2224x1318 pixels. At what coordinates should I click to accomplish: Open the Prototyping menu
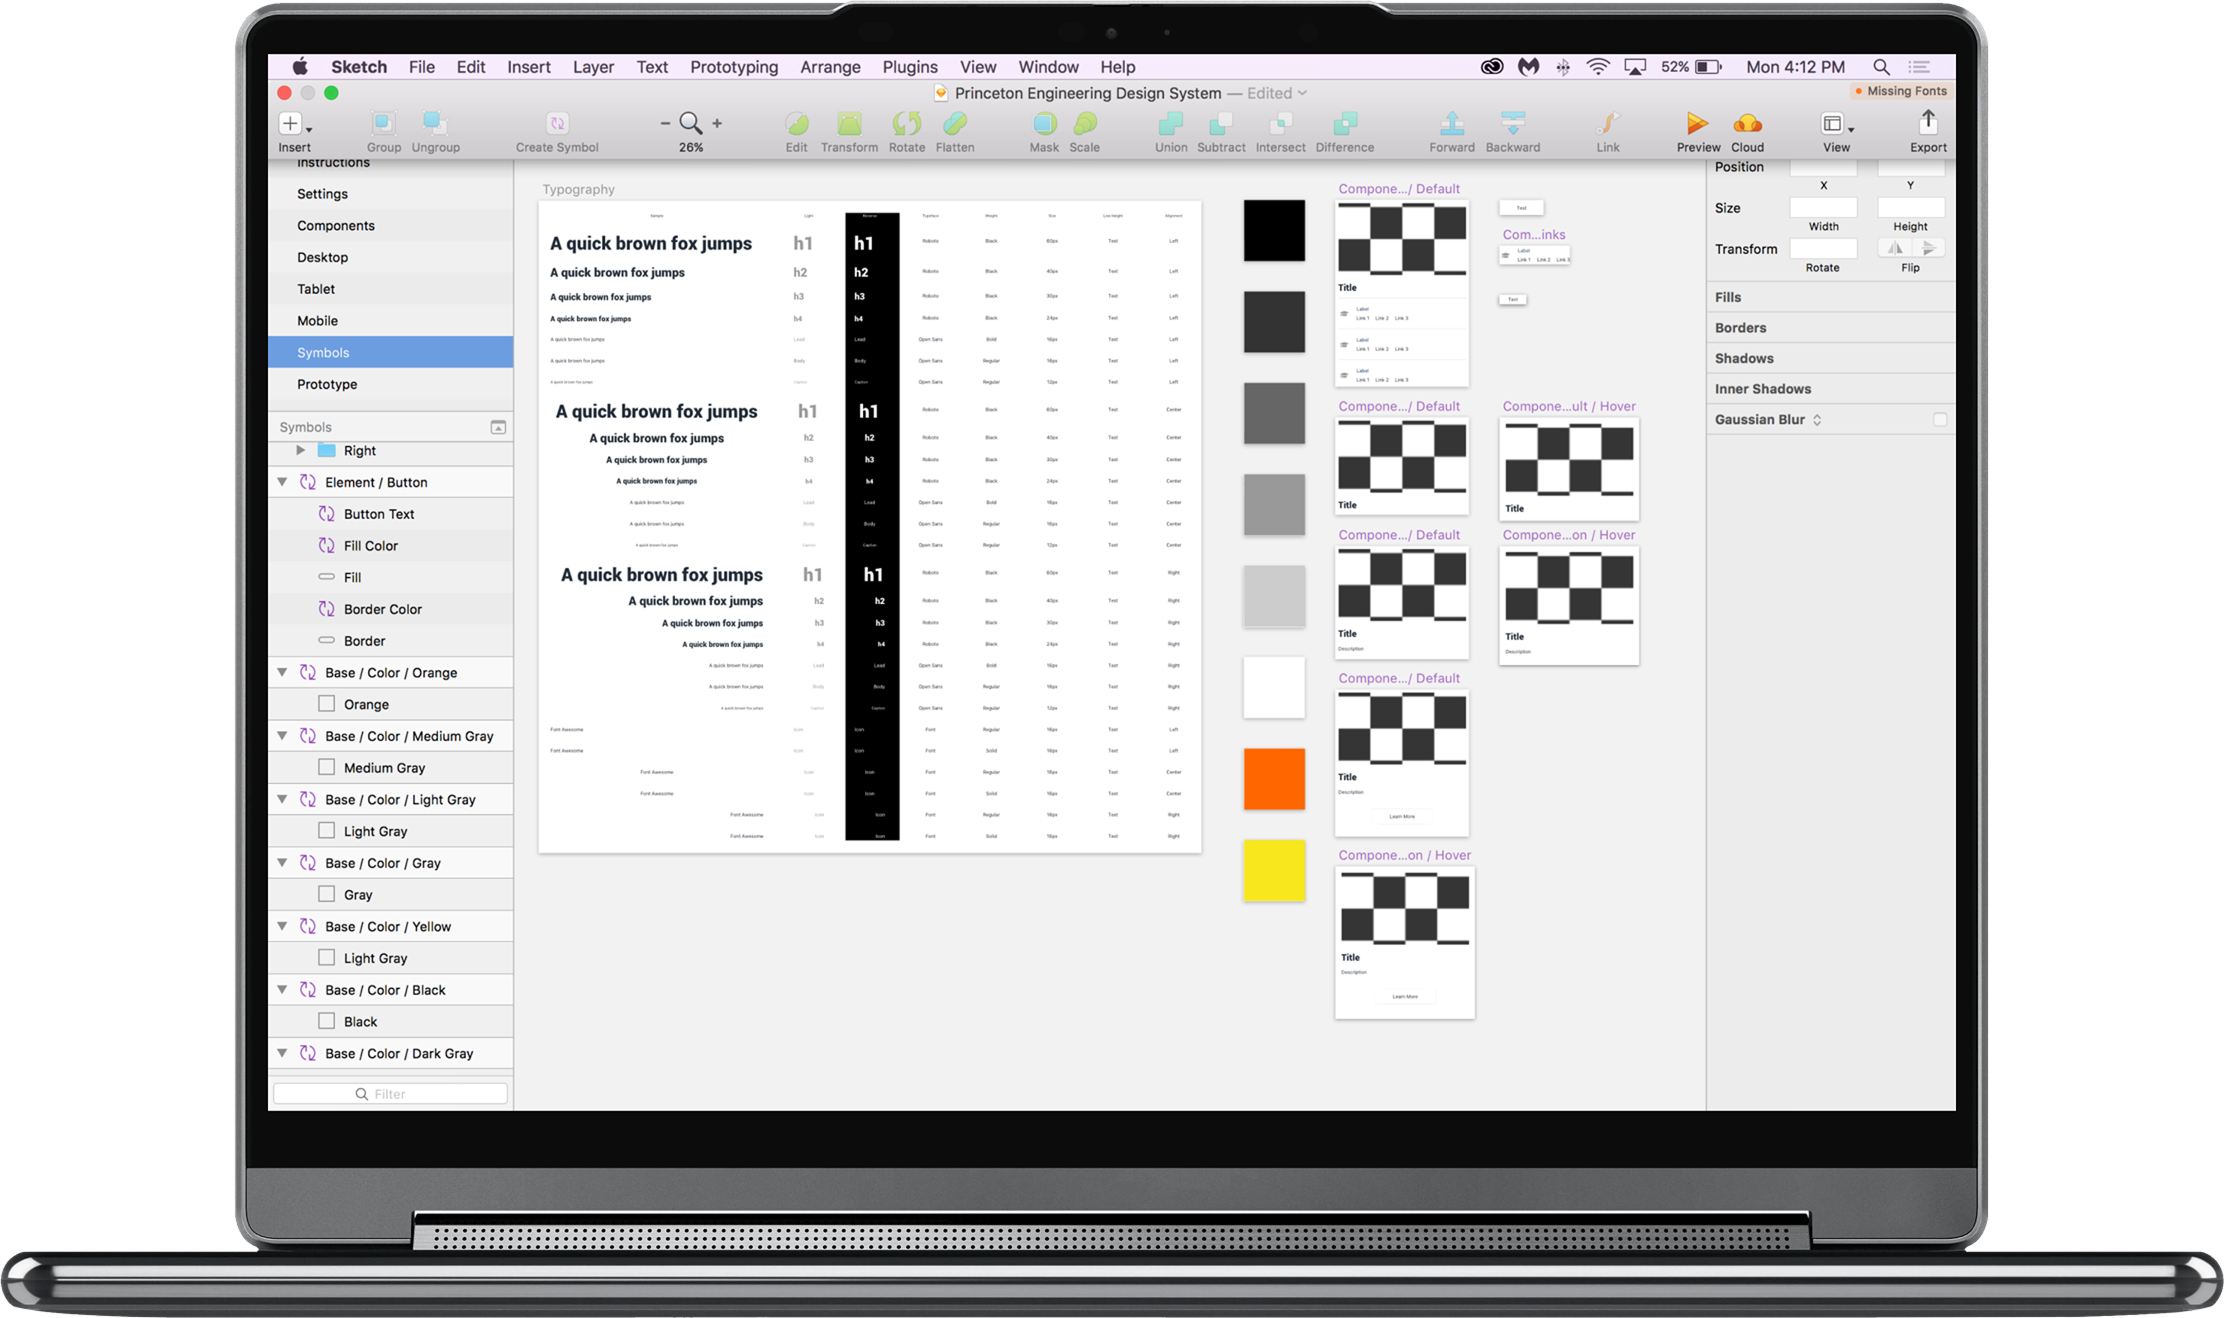point(734,67)
